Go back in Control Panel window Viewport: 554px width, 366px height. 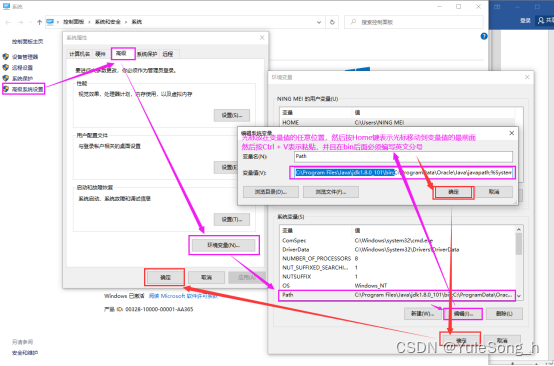[x=8, y=22]
